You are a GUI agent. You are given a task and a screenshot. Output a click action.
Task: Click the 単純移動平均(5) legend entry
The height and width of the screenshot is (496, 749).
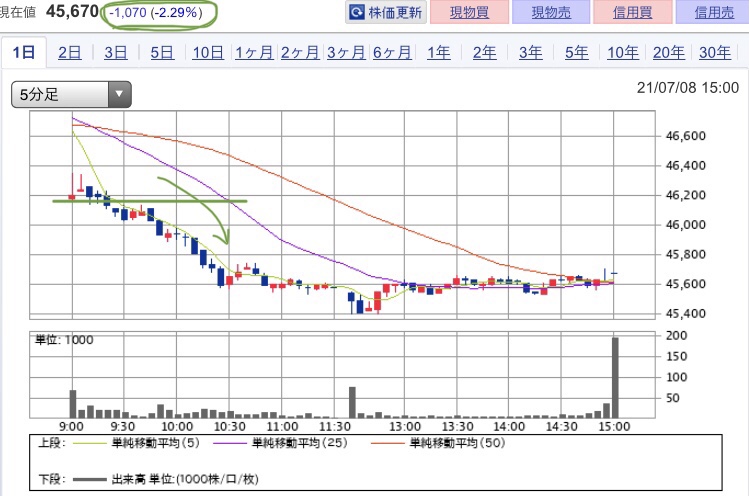(136, 443)
